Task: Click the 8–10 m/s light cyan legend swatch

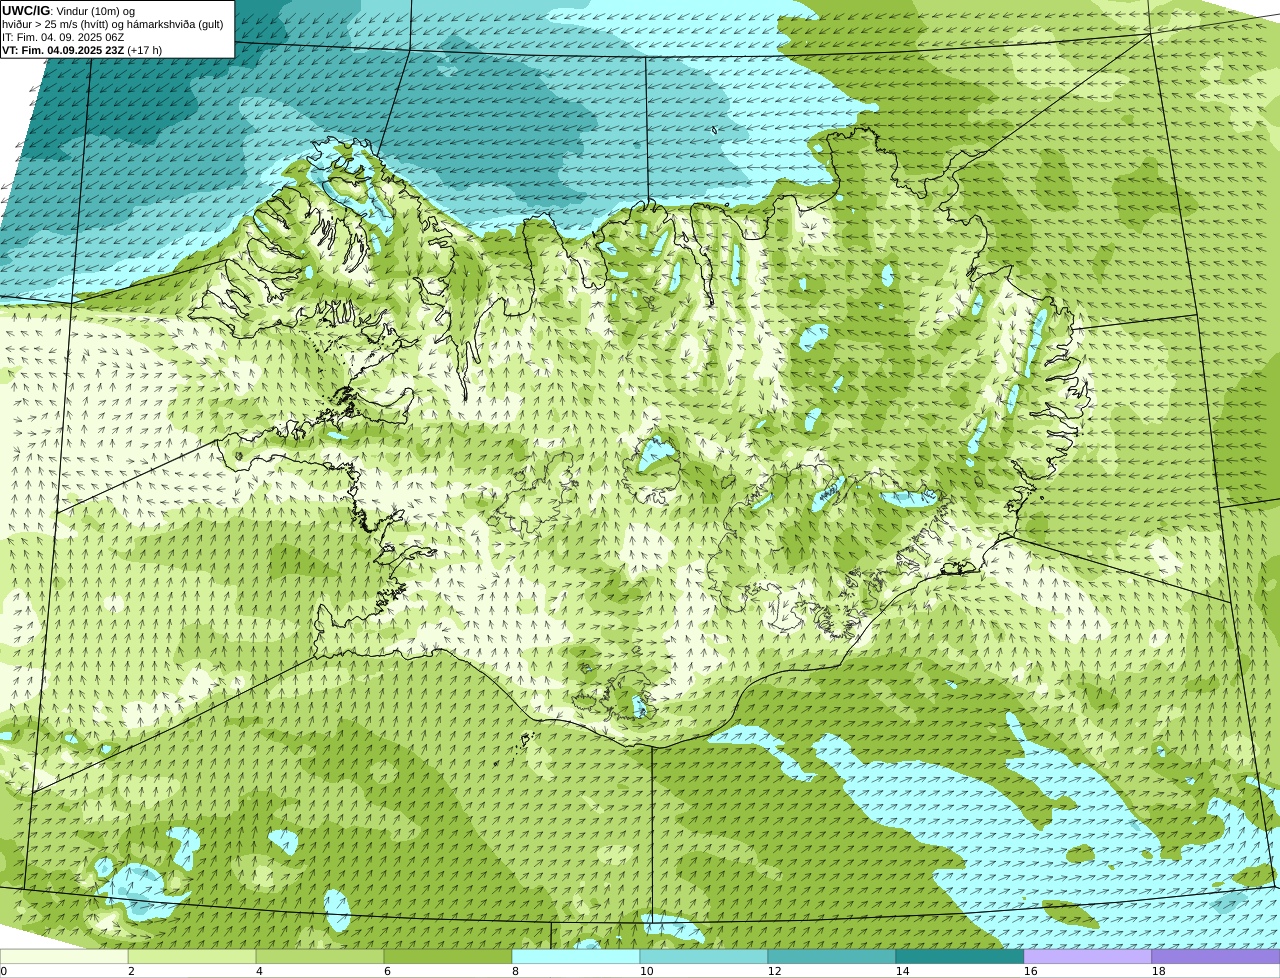Action: coord(576,956)
